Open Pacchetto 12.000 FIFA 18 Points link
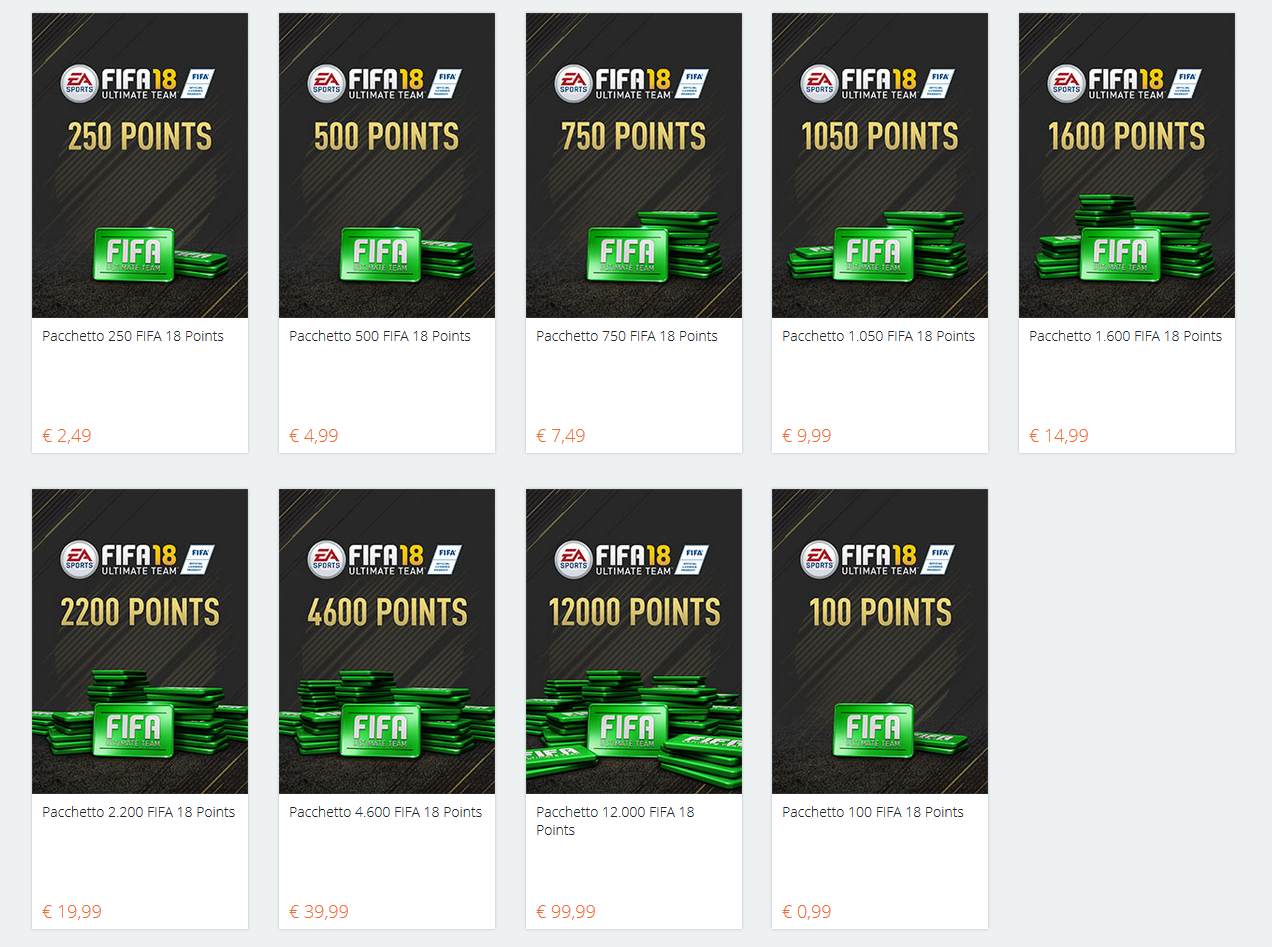 [x=615, y=821]
